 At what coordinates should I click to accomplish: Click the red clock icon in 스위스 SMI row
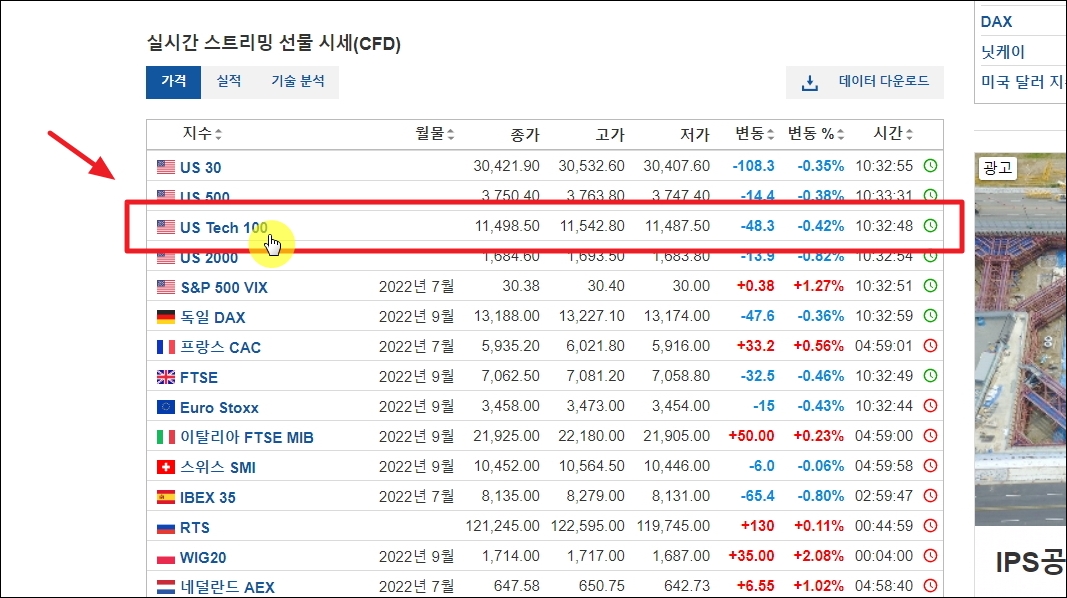tap(930, 465)
